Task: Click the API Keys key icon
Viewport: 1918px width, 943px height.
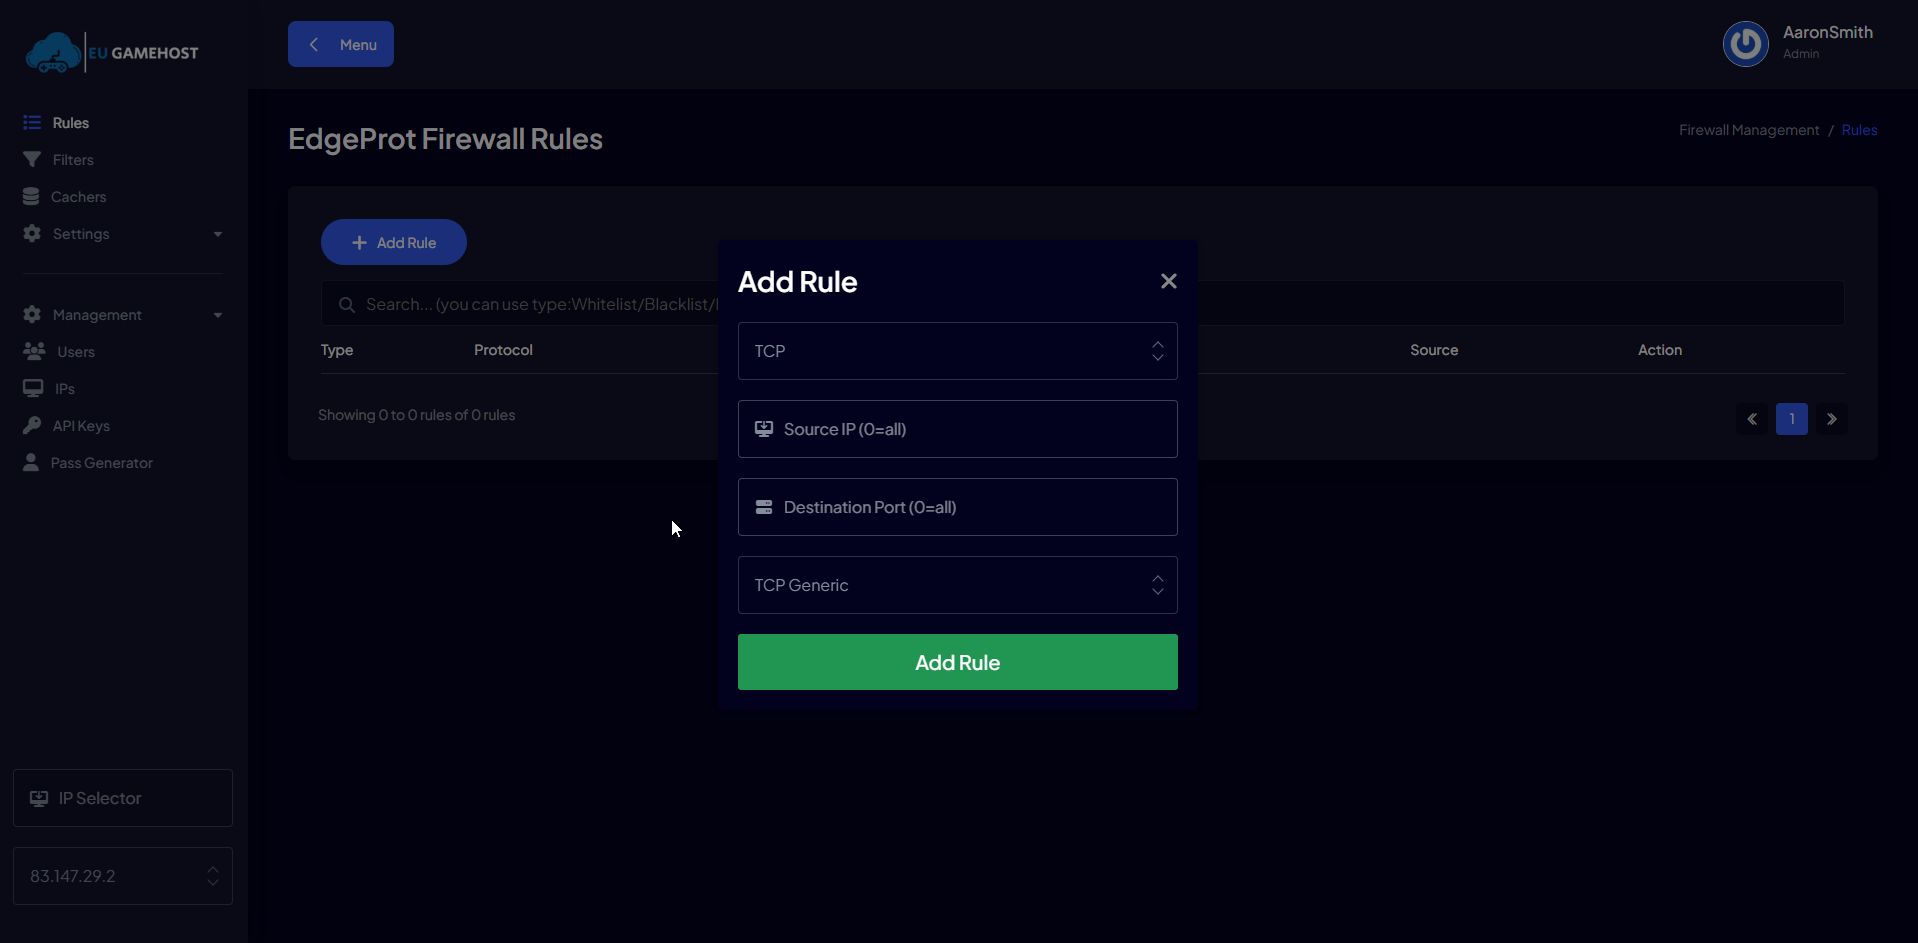Action: (32, 425)
